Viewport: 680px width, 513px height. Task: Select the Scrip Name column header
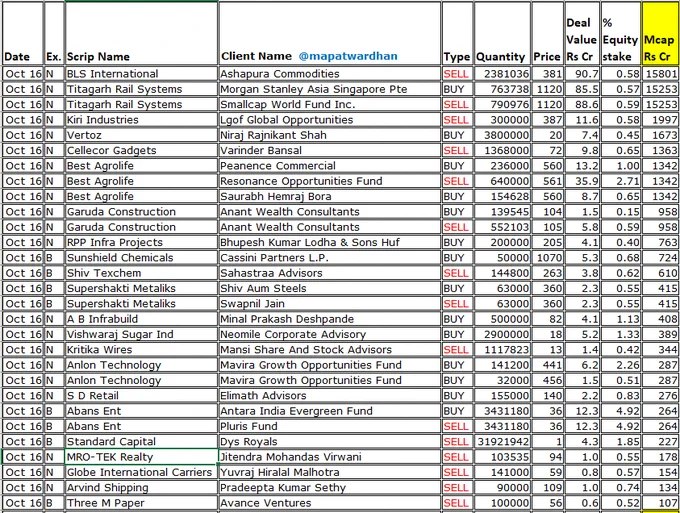pos(141,34)
